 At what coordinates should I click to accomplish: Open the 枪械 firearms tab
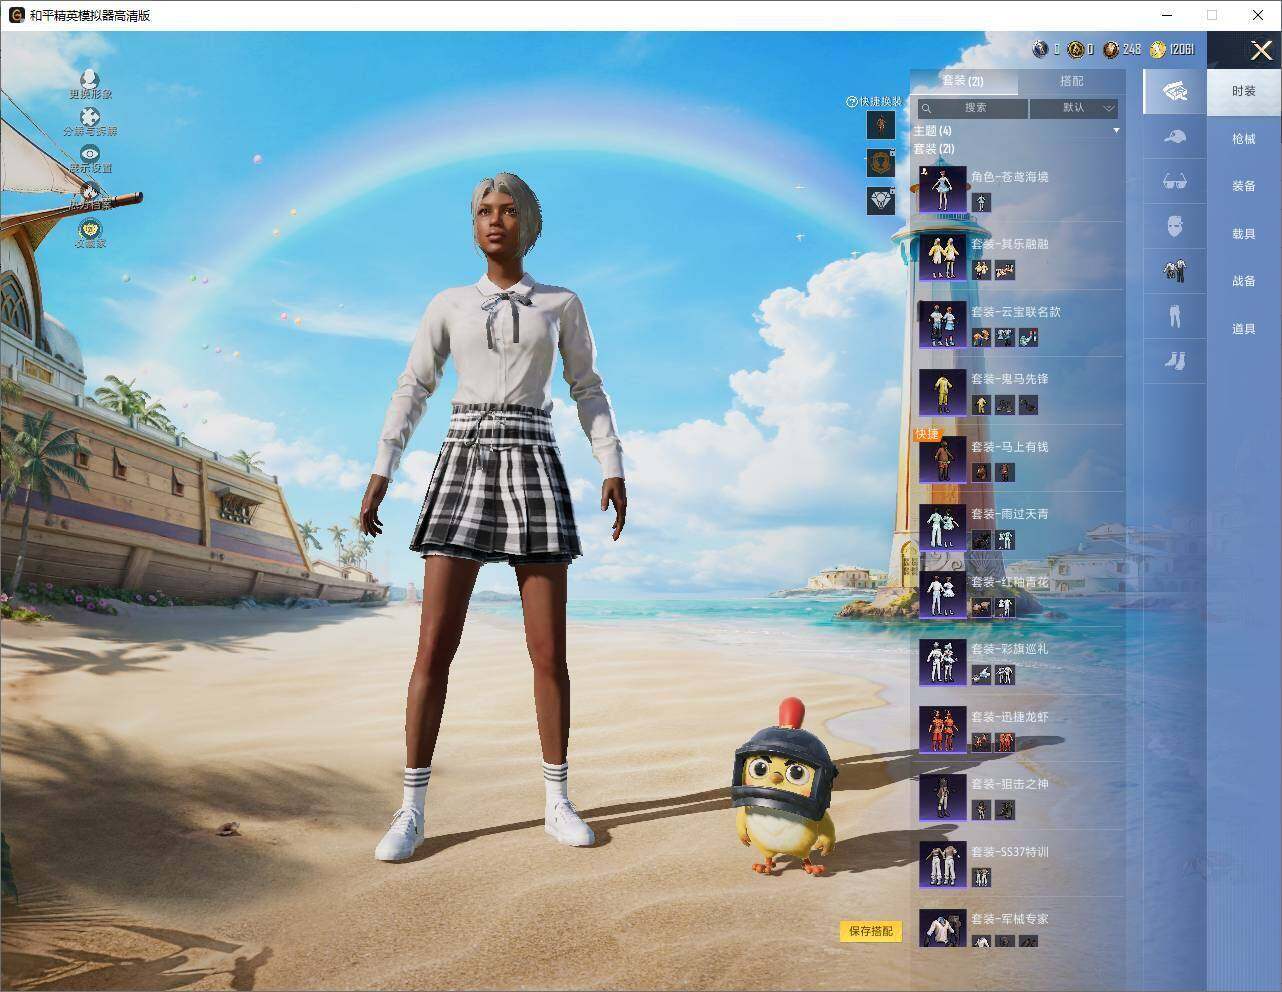pos(1244,139)
